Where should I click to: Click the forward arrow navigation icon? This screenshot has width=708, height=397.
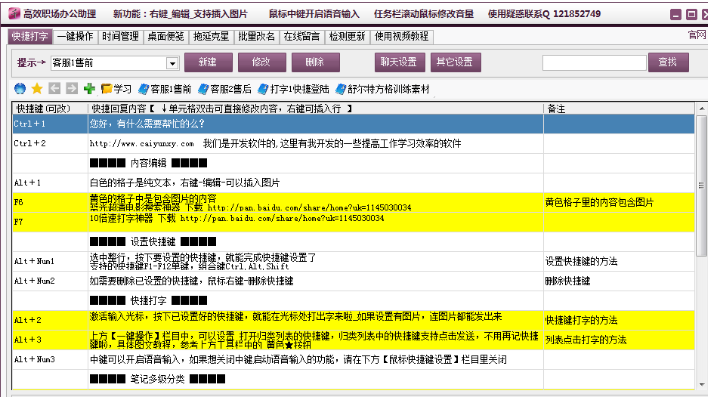coord(71,89)
